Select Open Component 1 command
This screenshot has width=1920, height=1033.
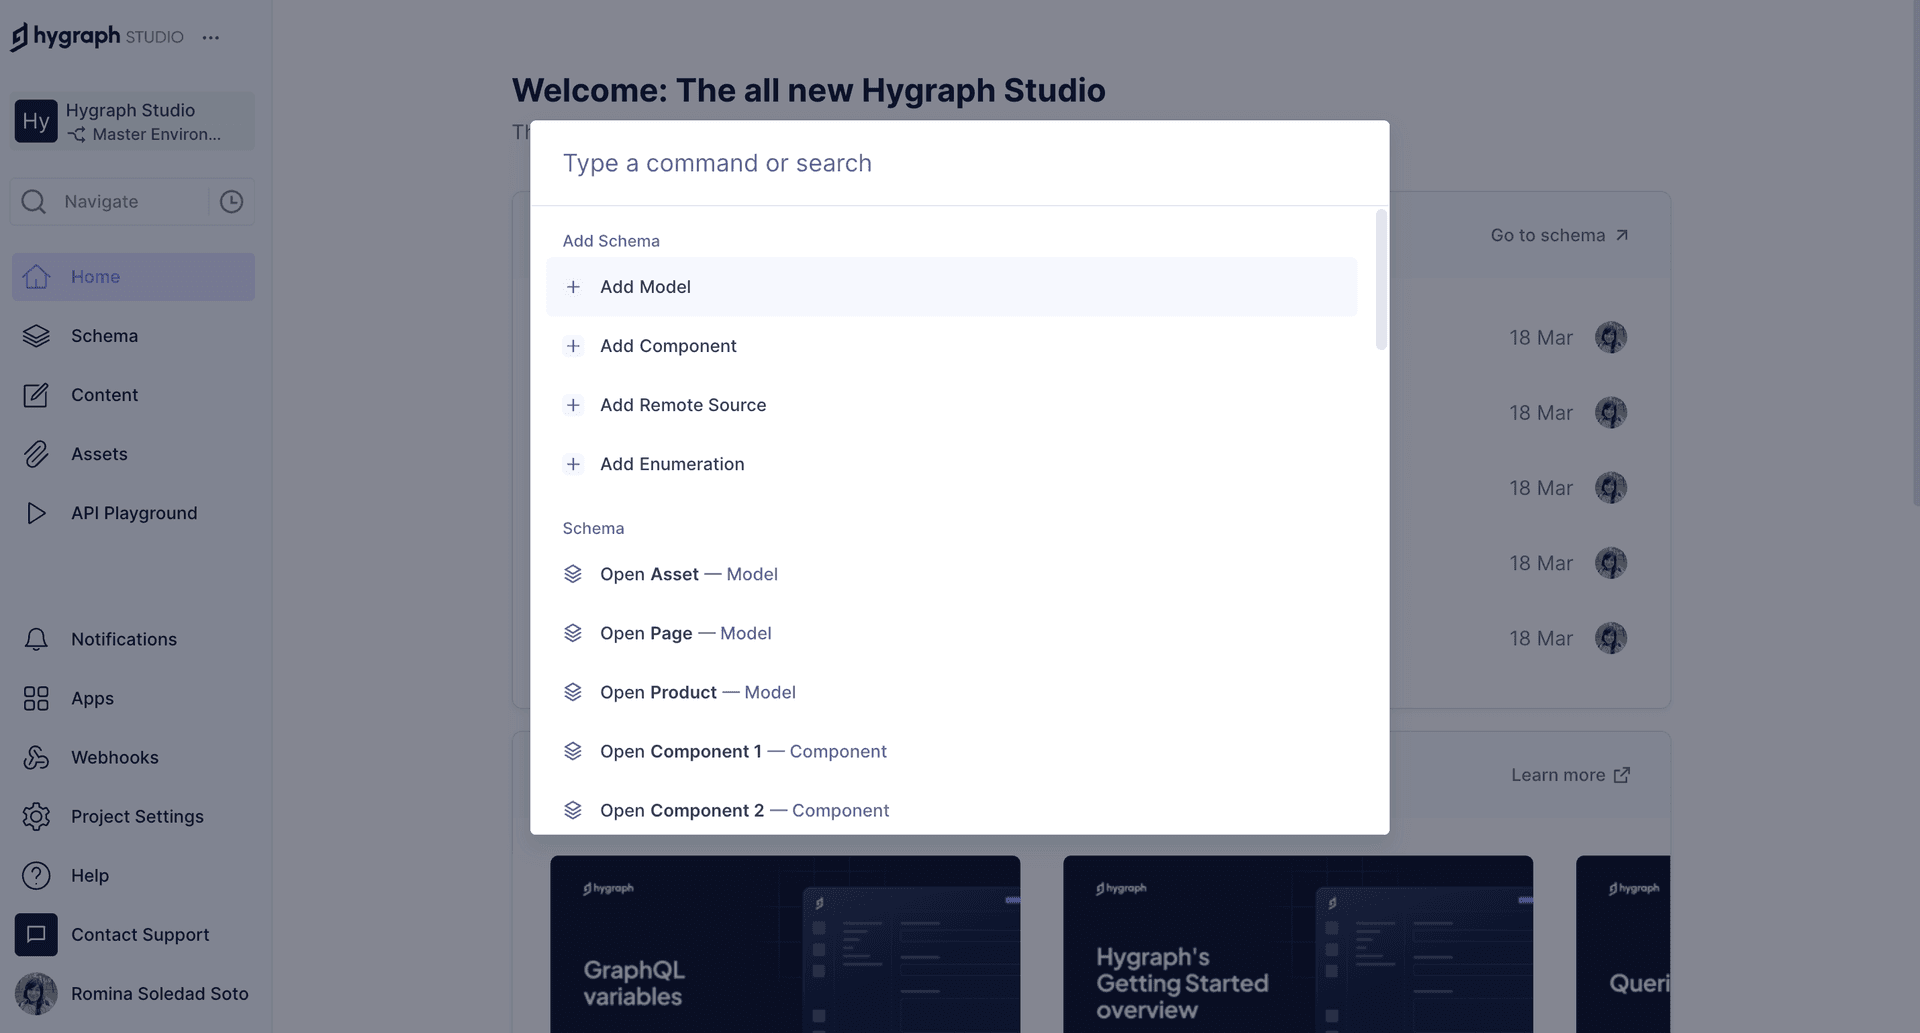(951, 751)
